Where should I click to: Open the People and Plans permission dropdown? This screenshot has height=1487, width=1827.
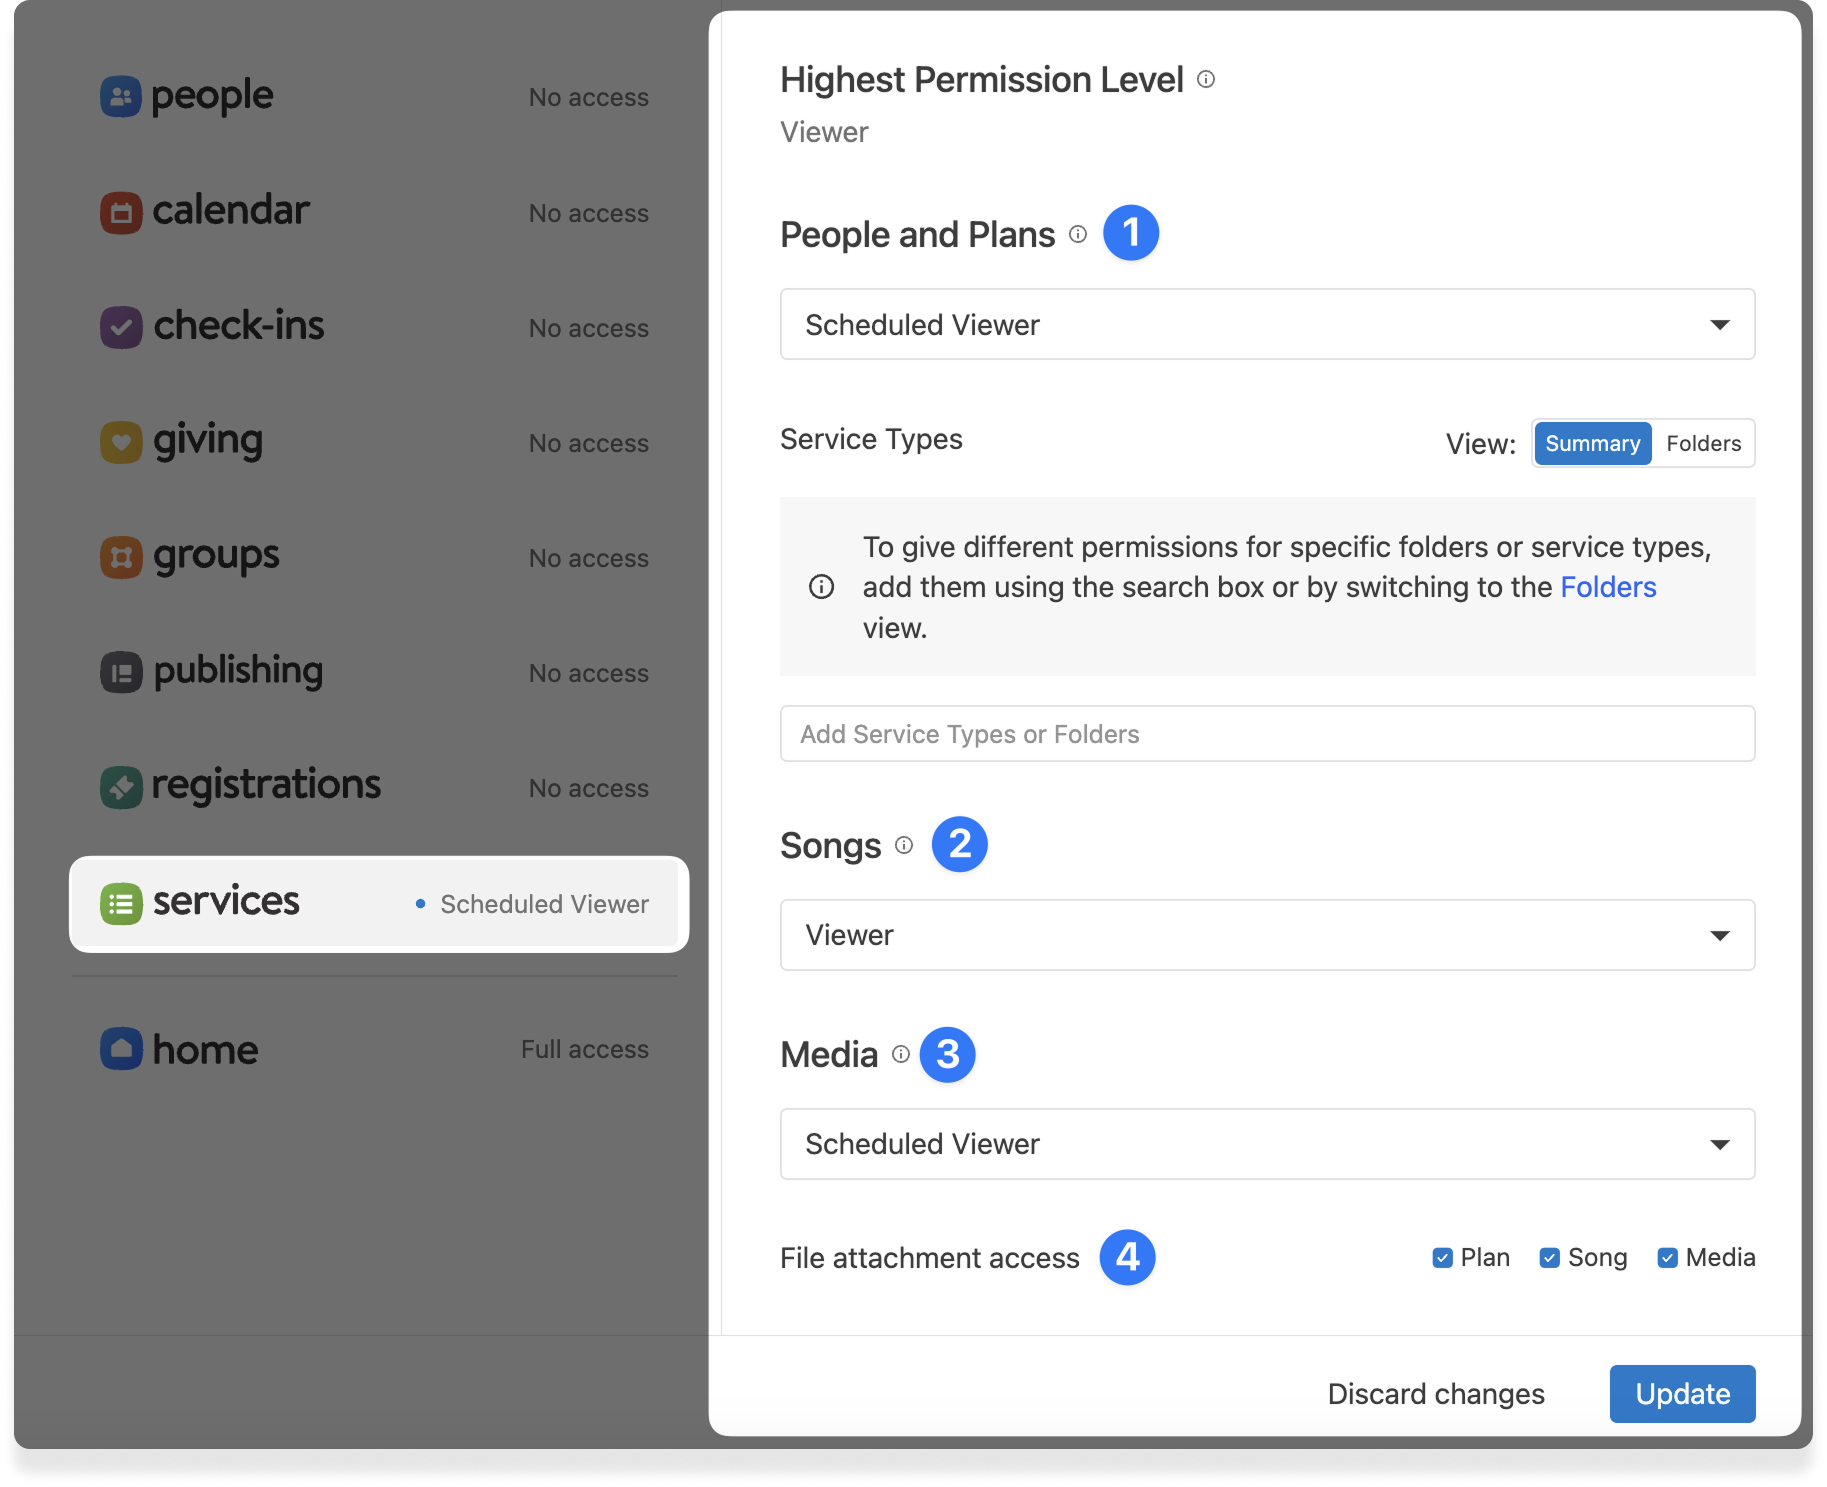pos(1266,324)
